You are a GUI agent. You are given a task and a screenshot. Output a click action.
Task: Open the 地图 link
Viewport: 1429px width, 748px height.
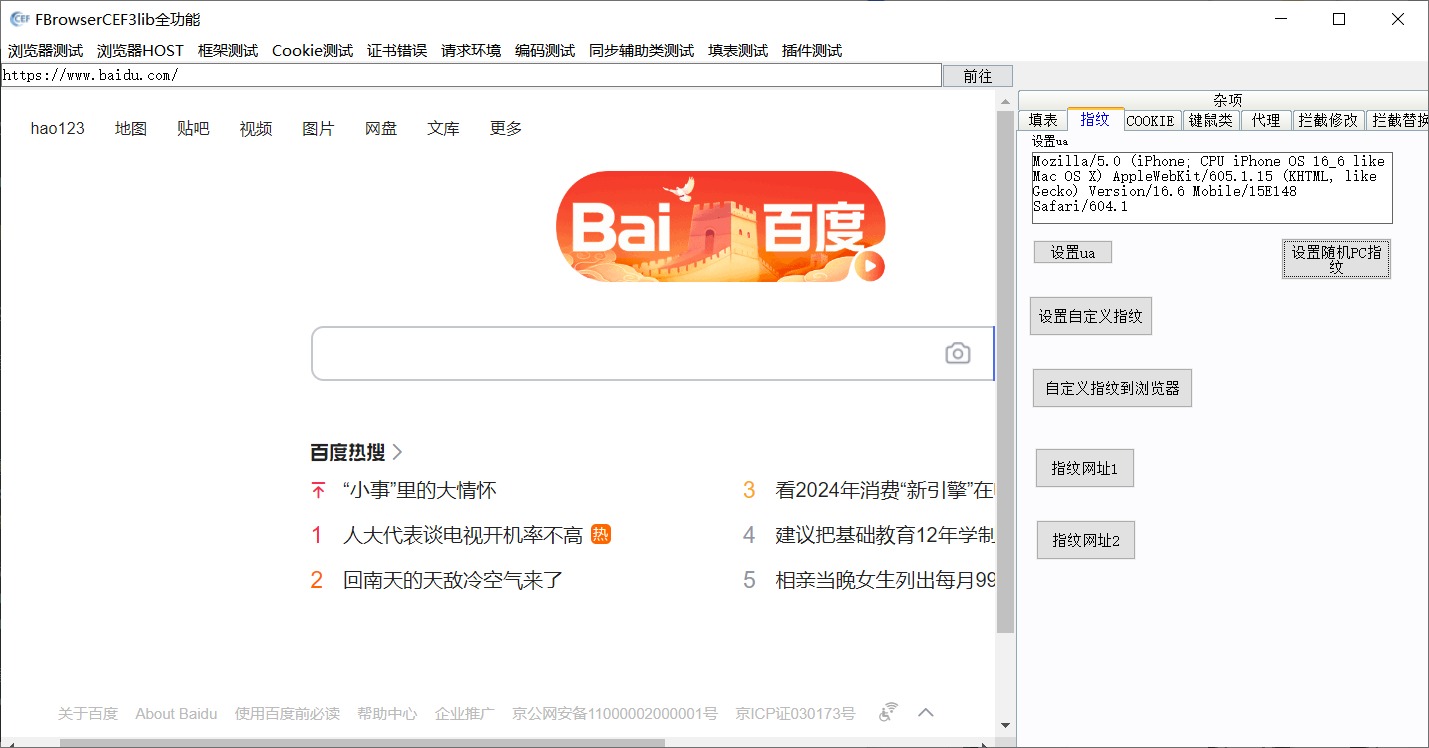pyautogui.click(x=131, y=128)
